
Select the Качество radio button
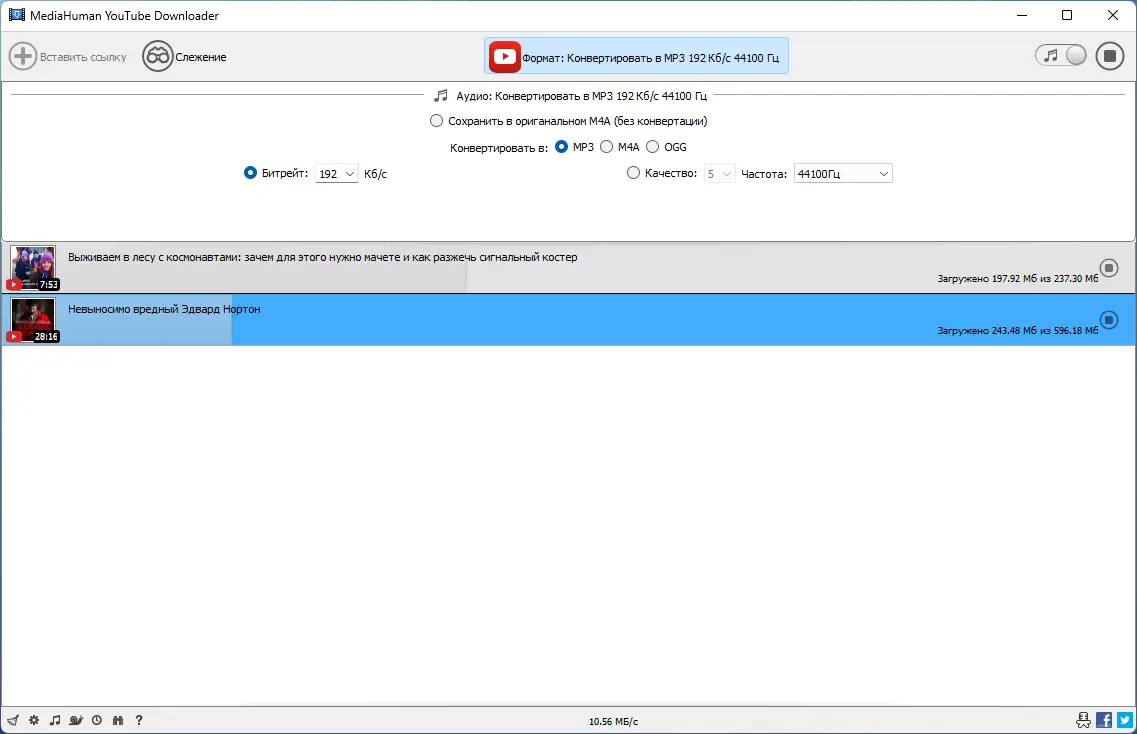[x=634, y=173]
